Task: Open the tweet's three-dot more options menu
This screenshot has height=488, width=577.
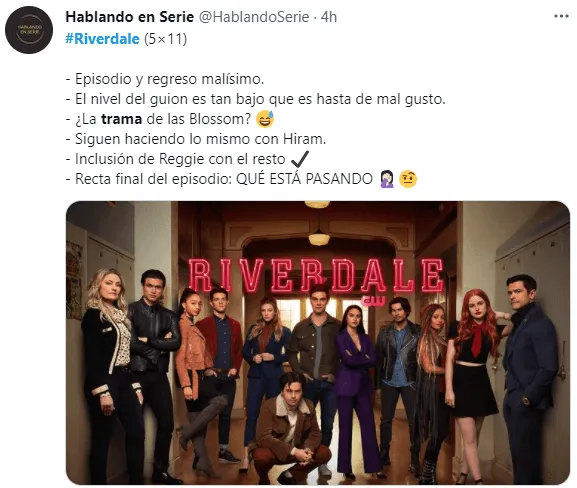Action: [561, 16]
